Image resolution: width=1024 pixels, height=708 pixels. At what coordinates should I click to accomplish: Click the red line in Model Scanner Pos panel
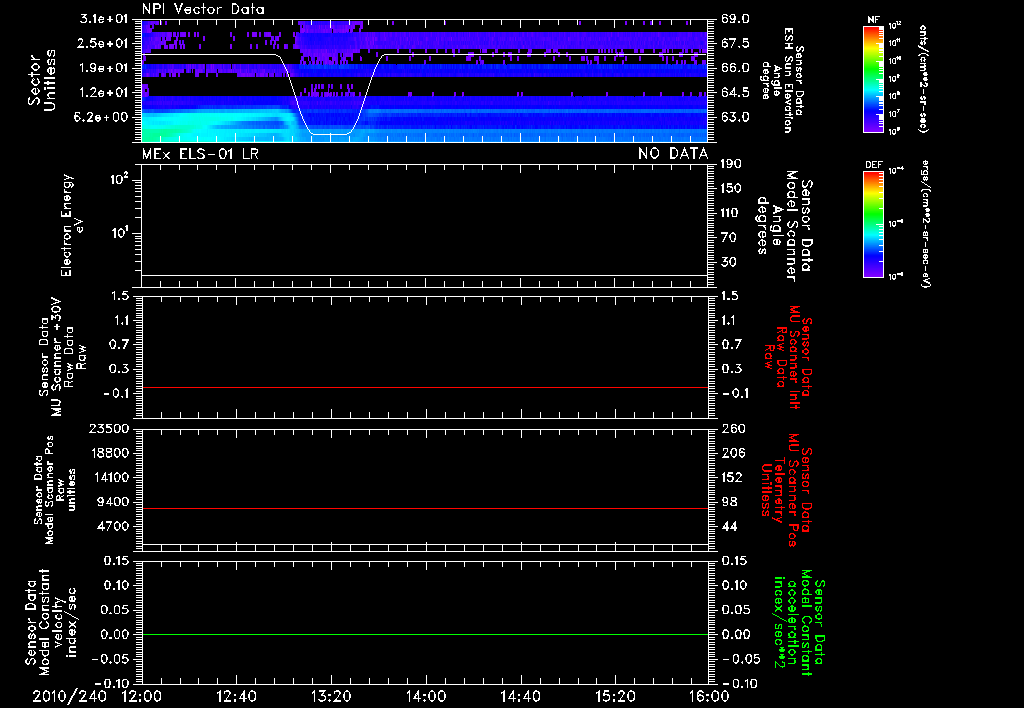click(424, 508)
